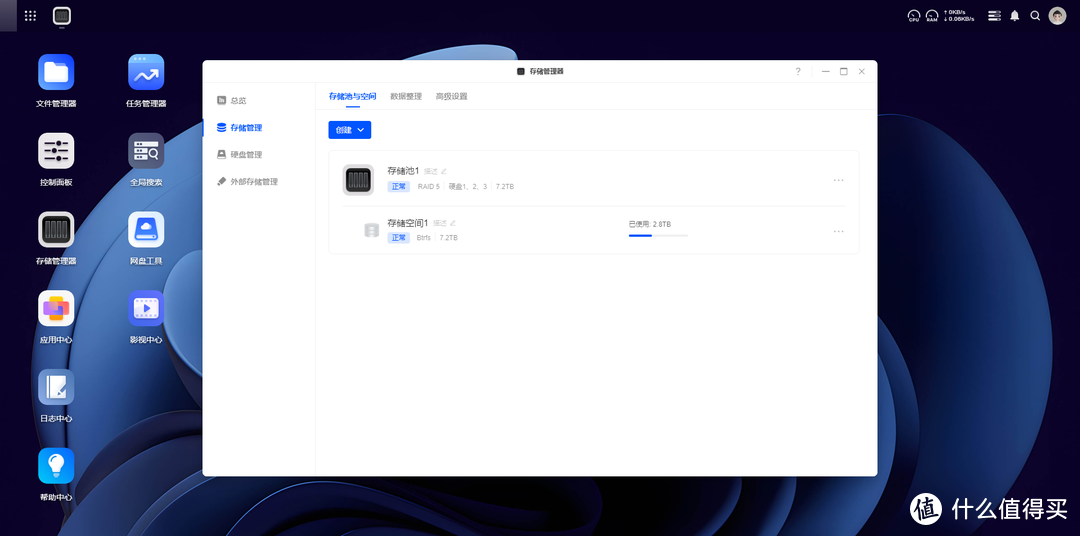
Task: Close the 存储管理器 window
Action: (x=862, y=71)
